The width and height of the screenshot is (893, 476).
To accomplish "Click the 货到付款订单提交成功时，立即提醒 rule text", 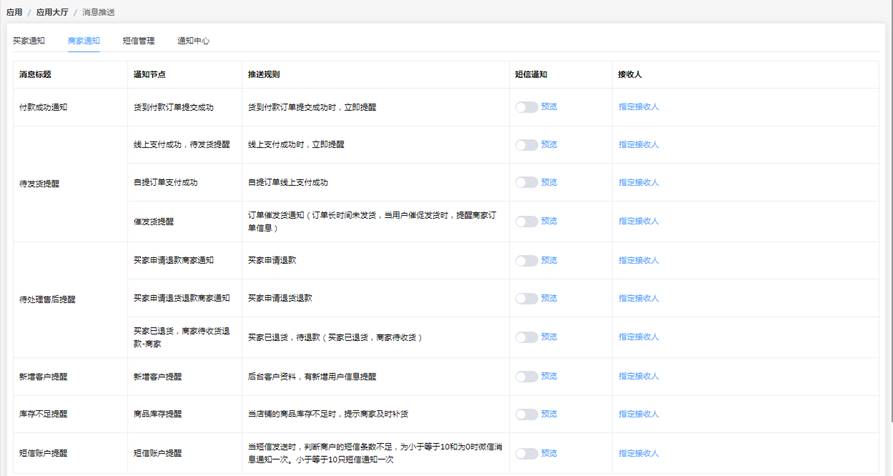I will (x=312, y=107).
